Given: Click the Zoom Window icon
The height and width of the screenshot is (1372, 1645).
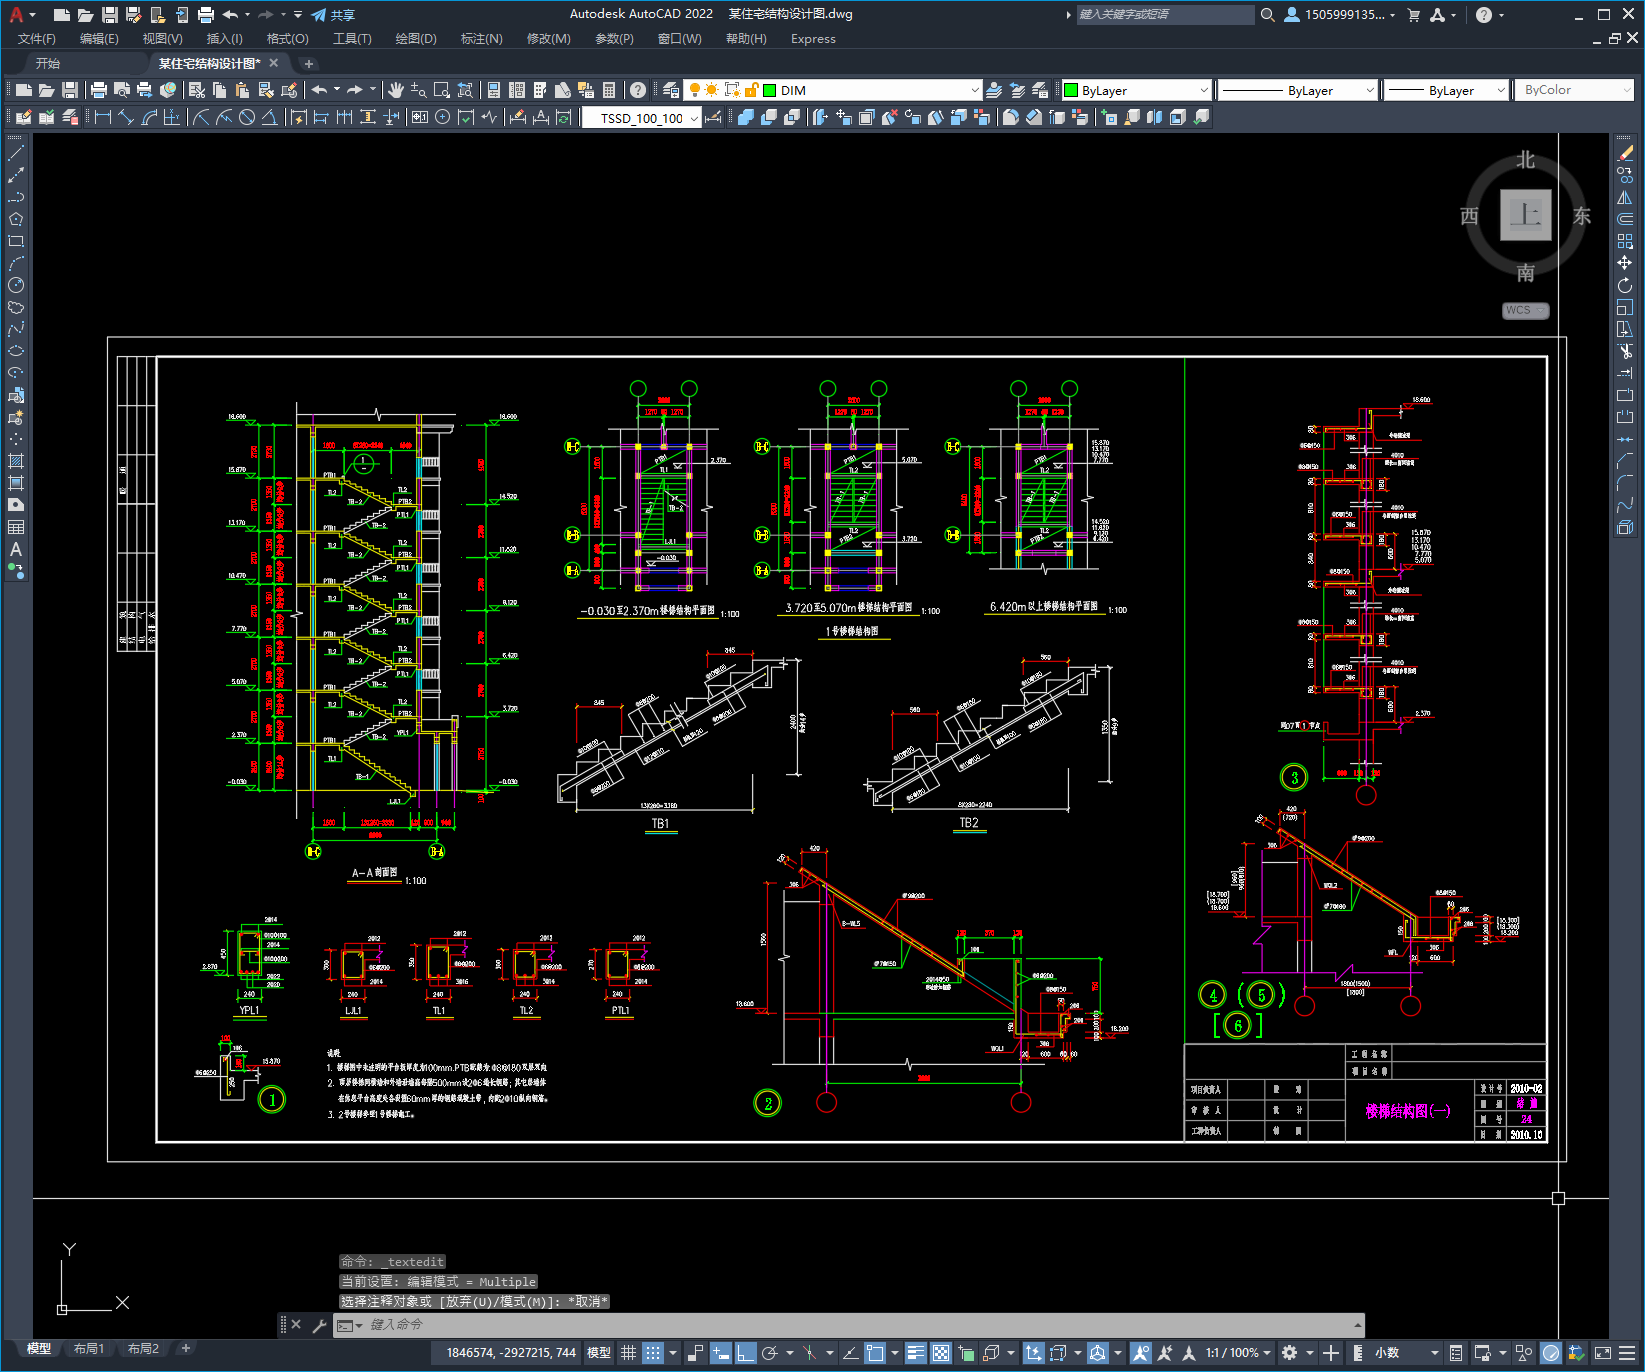Looking at the screenshot, I should pyautogui.click(x=441, y=90).
